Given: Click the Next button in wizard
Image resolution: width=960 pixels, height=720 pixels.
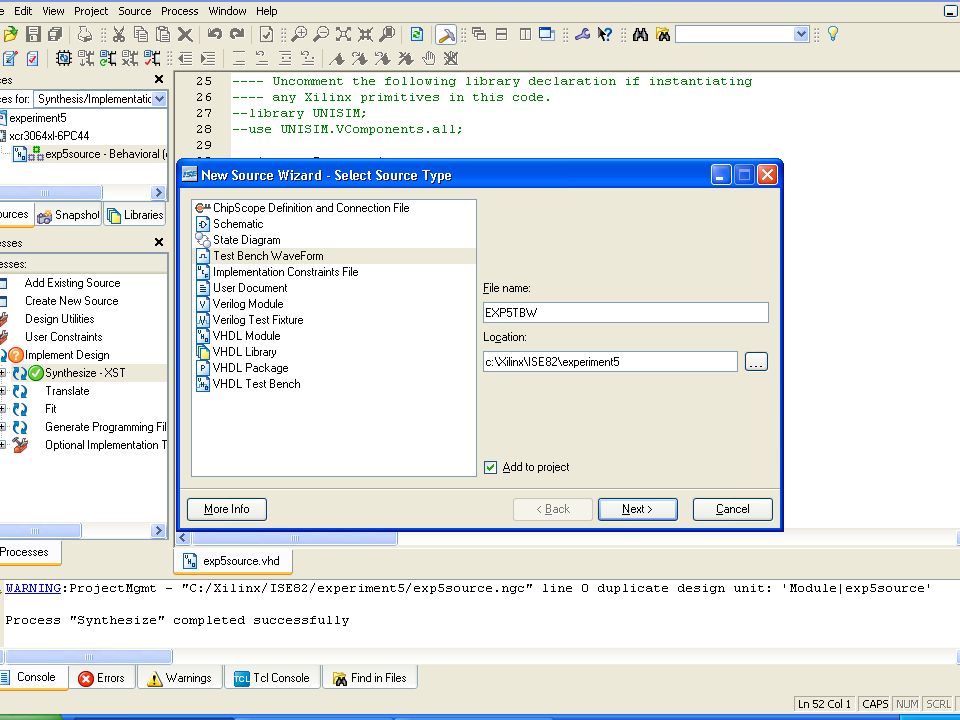Looking at the screenshot, I should 637,509.
